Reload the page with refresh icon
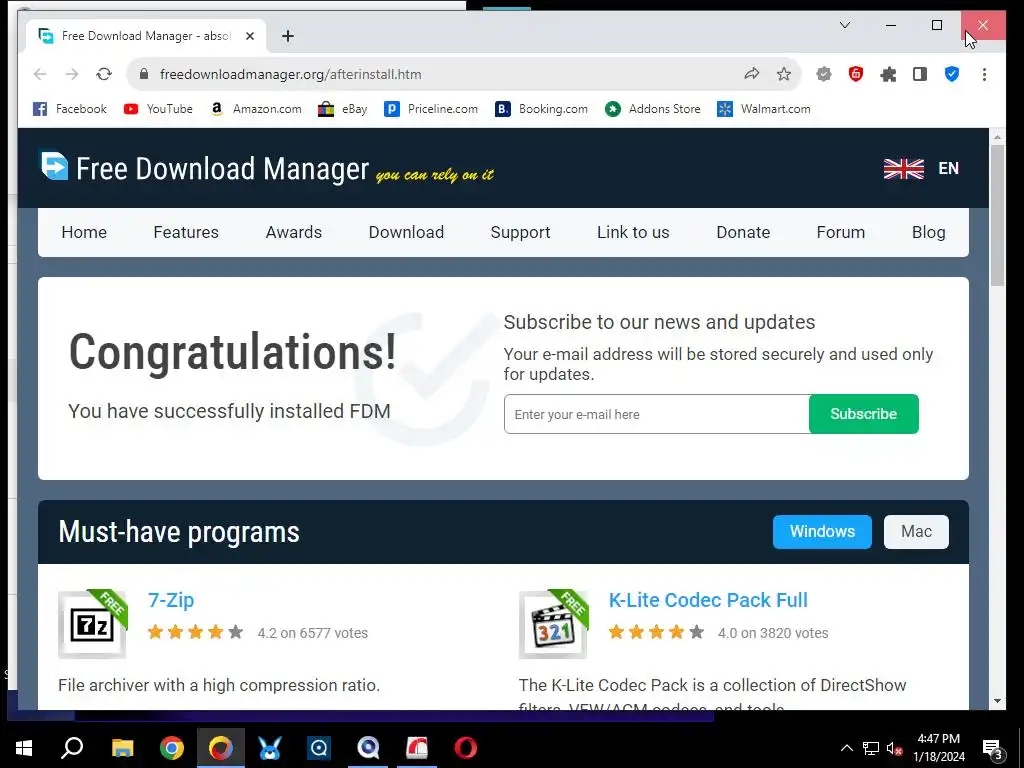Screen dimensions: 1024x768 tap(104, 74)
